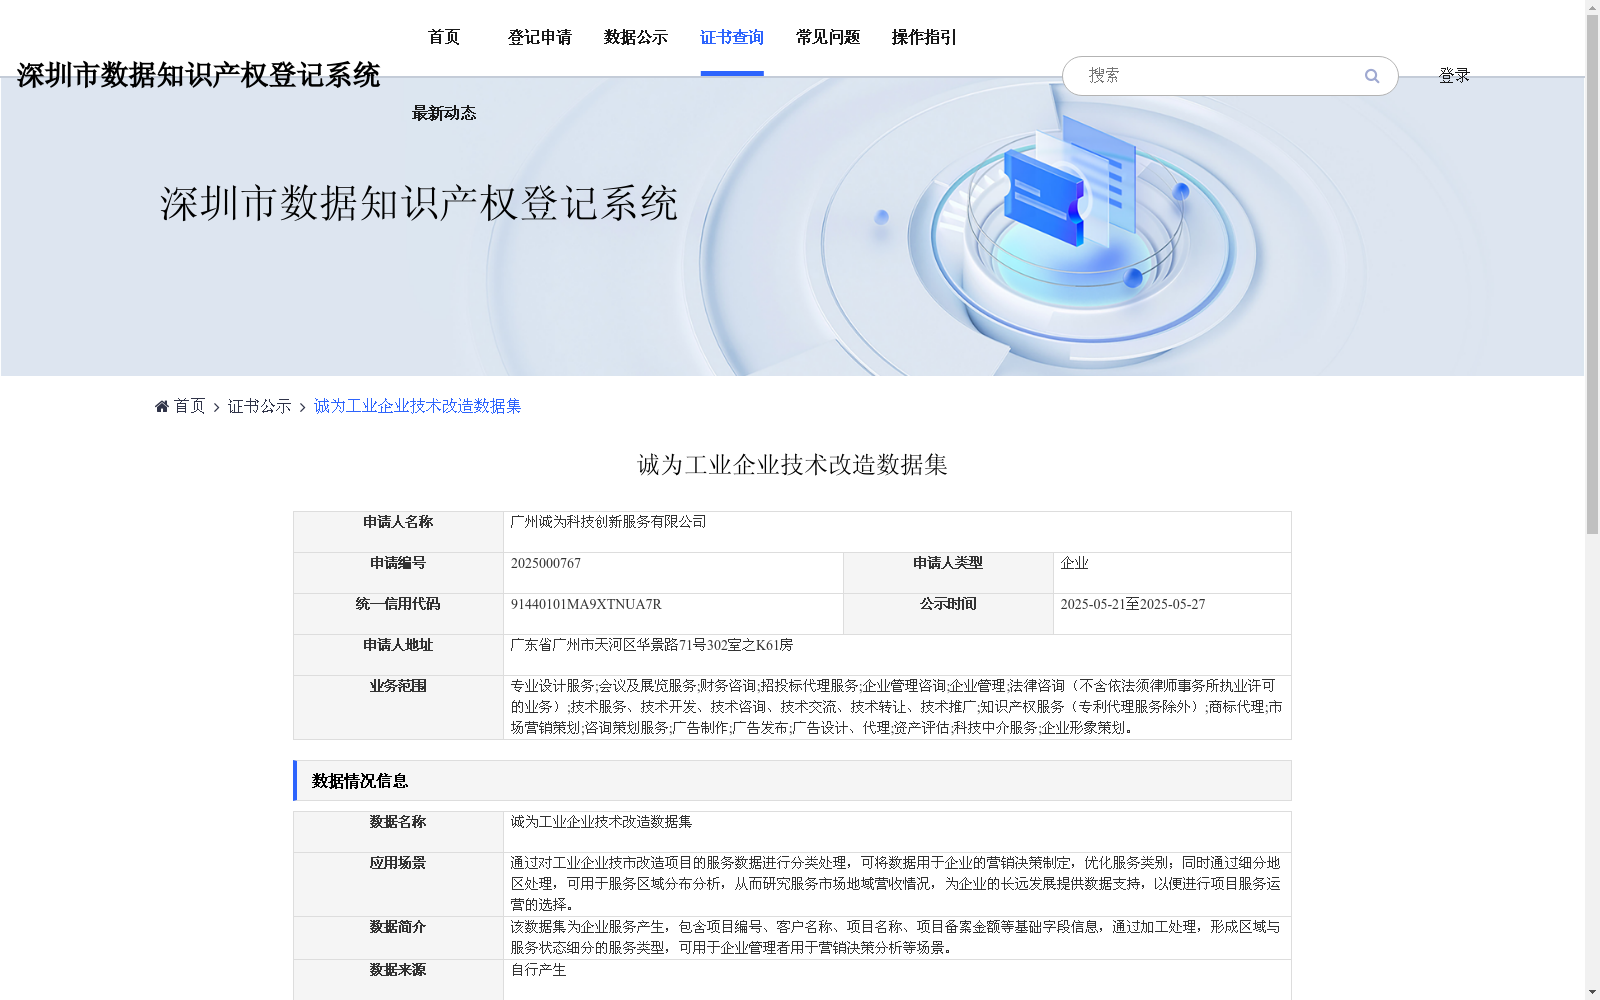Click the banner title 深圳市数据知识产权登记系统
The width and height of the screenshot is (1600, 1000).
click(419, 203)
